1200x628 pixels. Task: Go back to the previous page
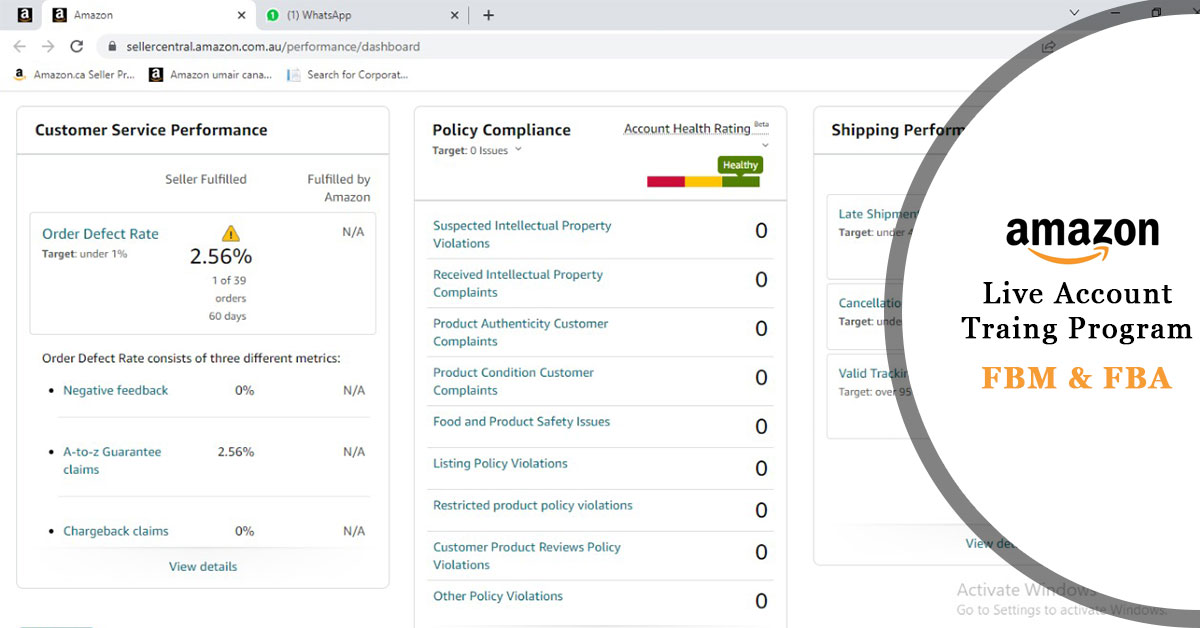(x=19, y=46)
